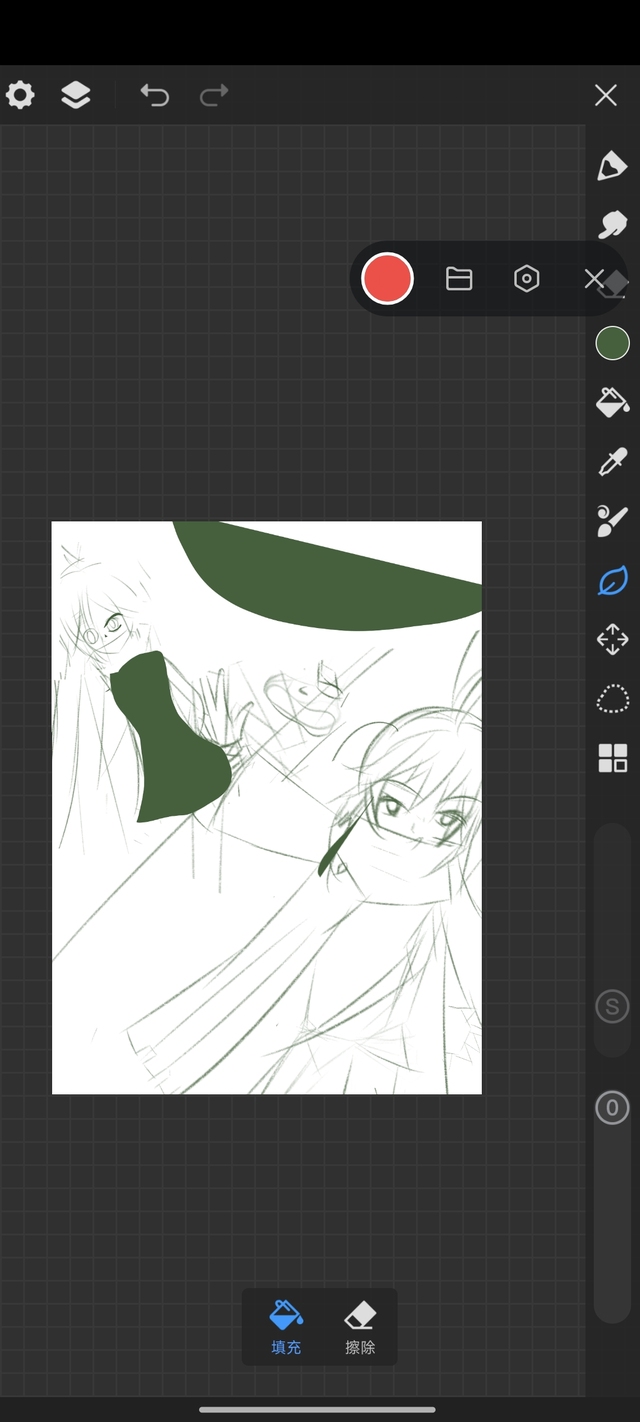Switch to 擦除 erase mode

coord(360,1327)
